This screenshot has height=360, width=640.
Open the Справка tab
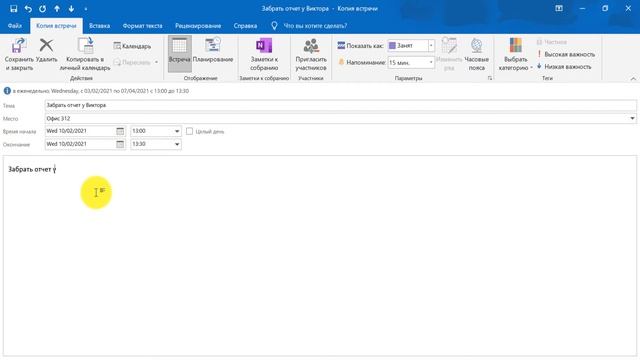(x=245, y=26)
